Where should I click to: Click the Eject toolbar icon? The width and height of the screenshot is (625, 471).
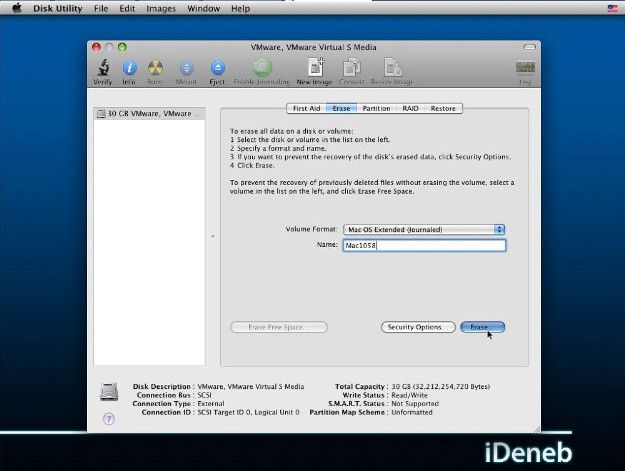[x=217, y=72]
